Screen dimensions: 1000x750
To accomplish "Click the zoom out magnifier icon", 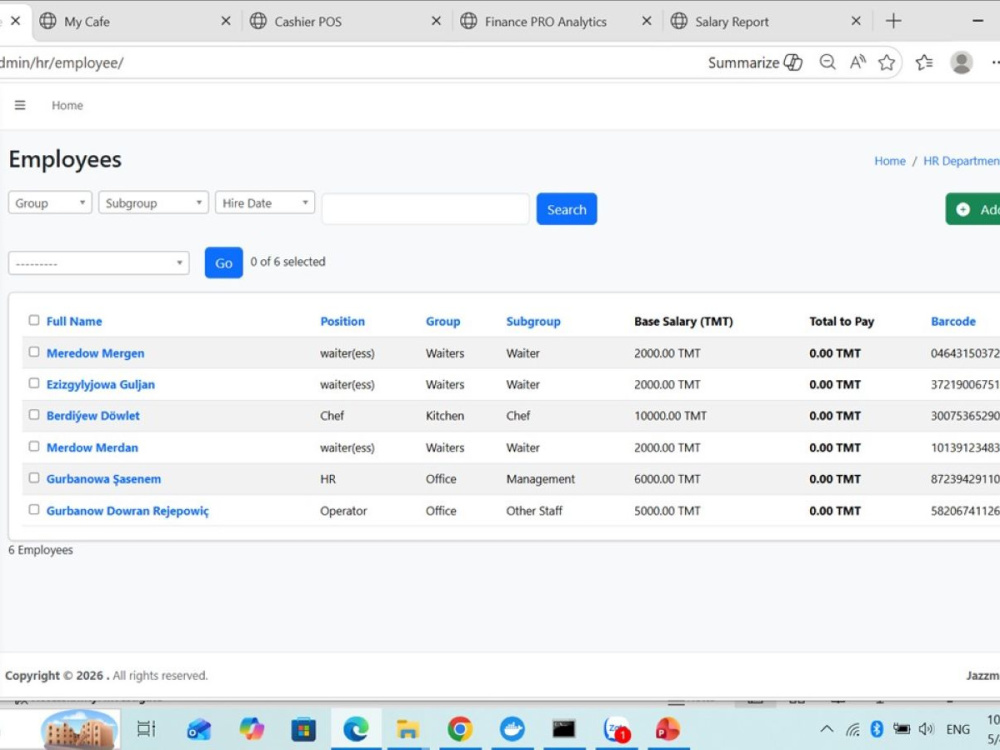I will (x=827, y=62).
